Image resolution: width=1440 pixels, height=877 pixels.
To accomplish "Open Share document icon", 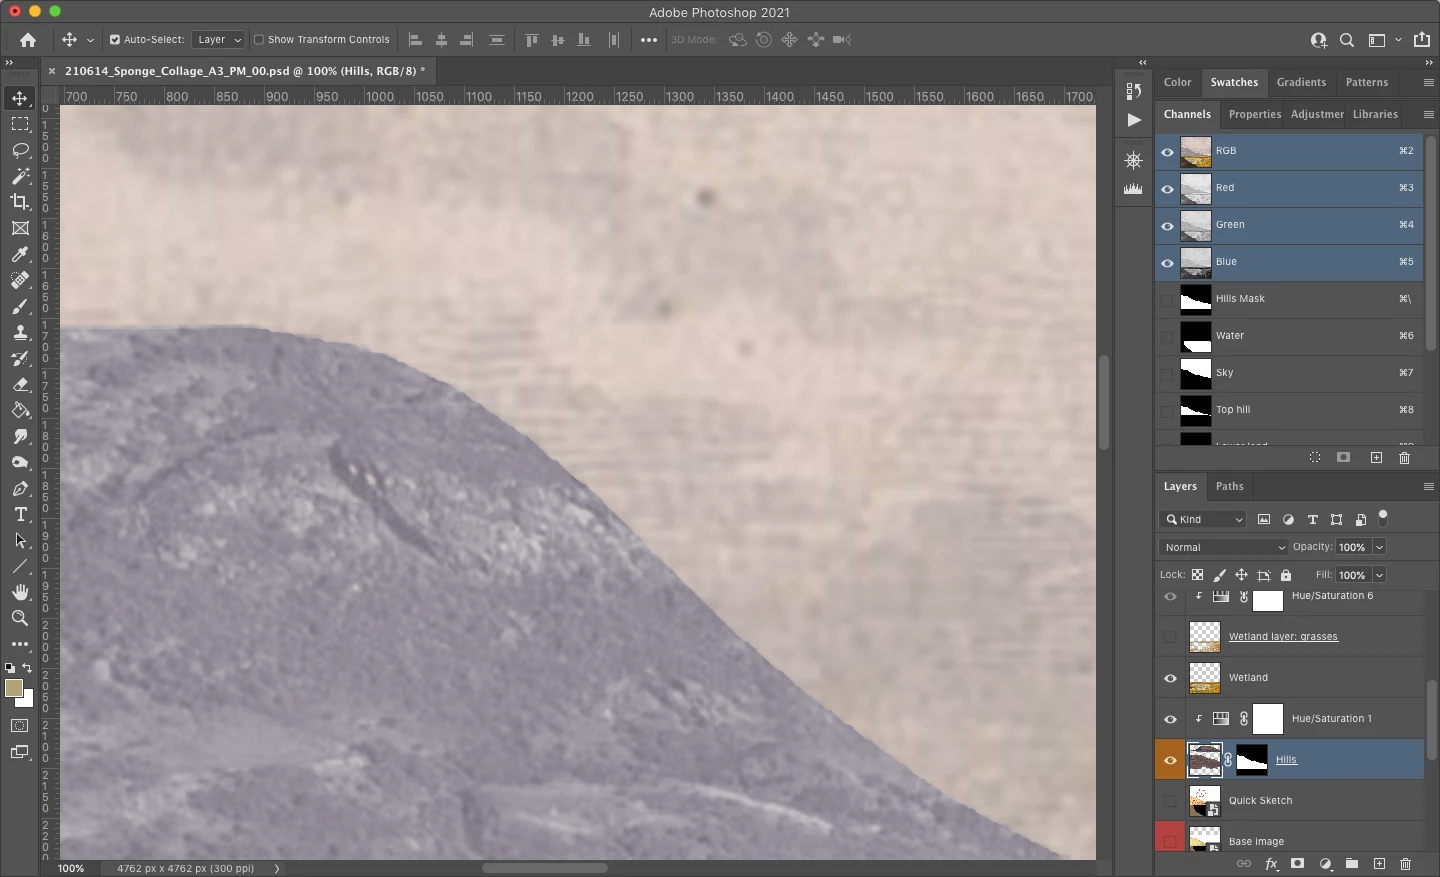I will [x=1422, y=40].
